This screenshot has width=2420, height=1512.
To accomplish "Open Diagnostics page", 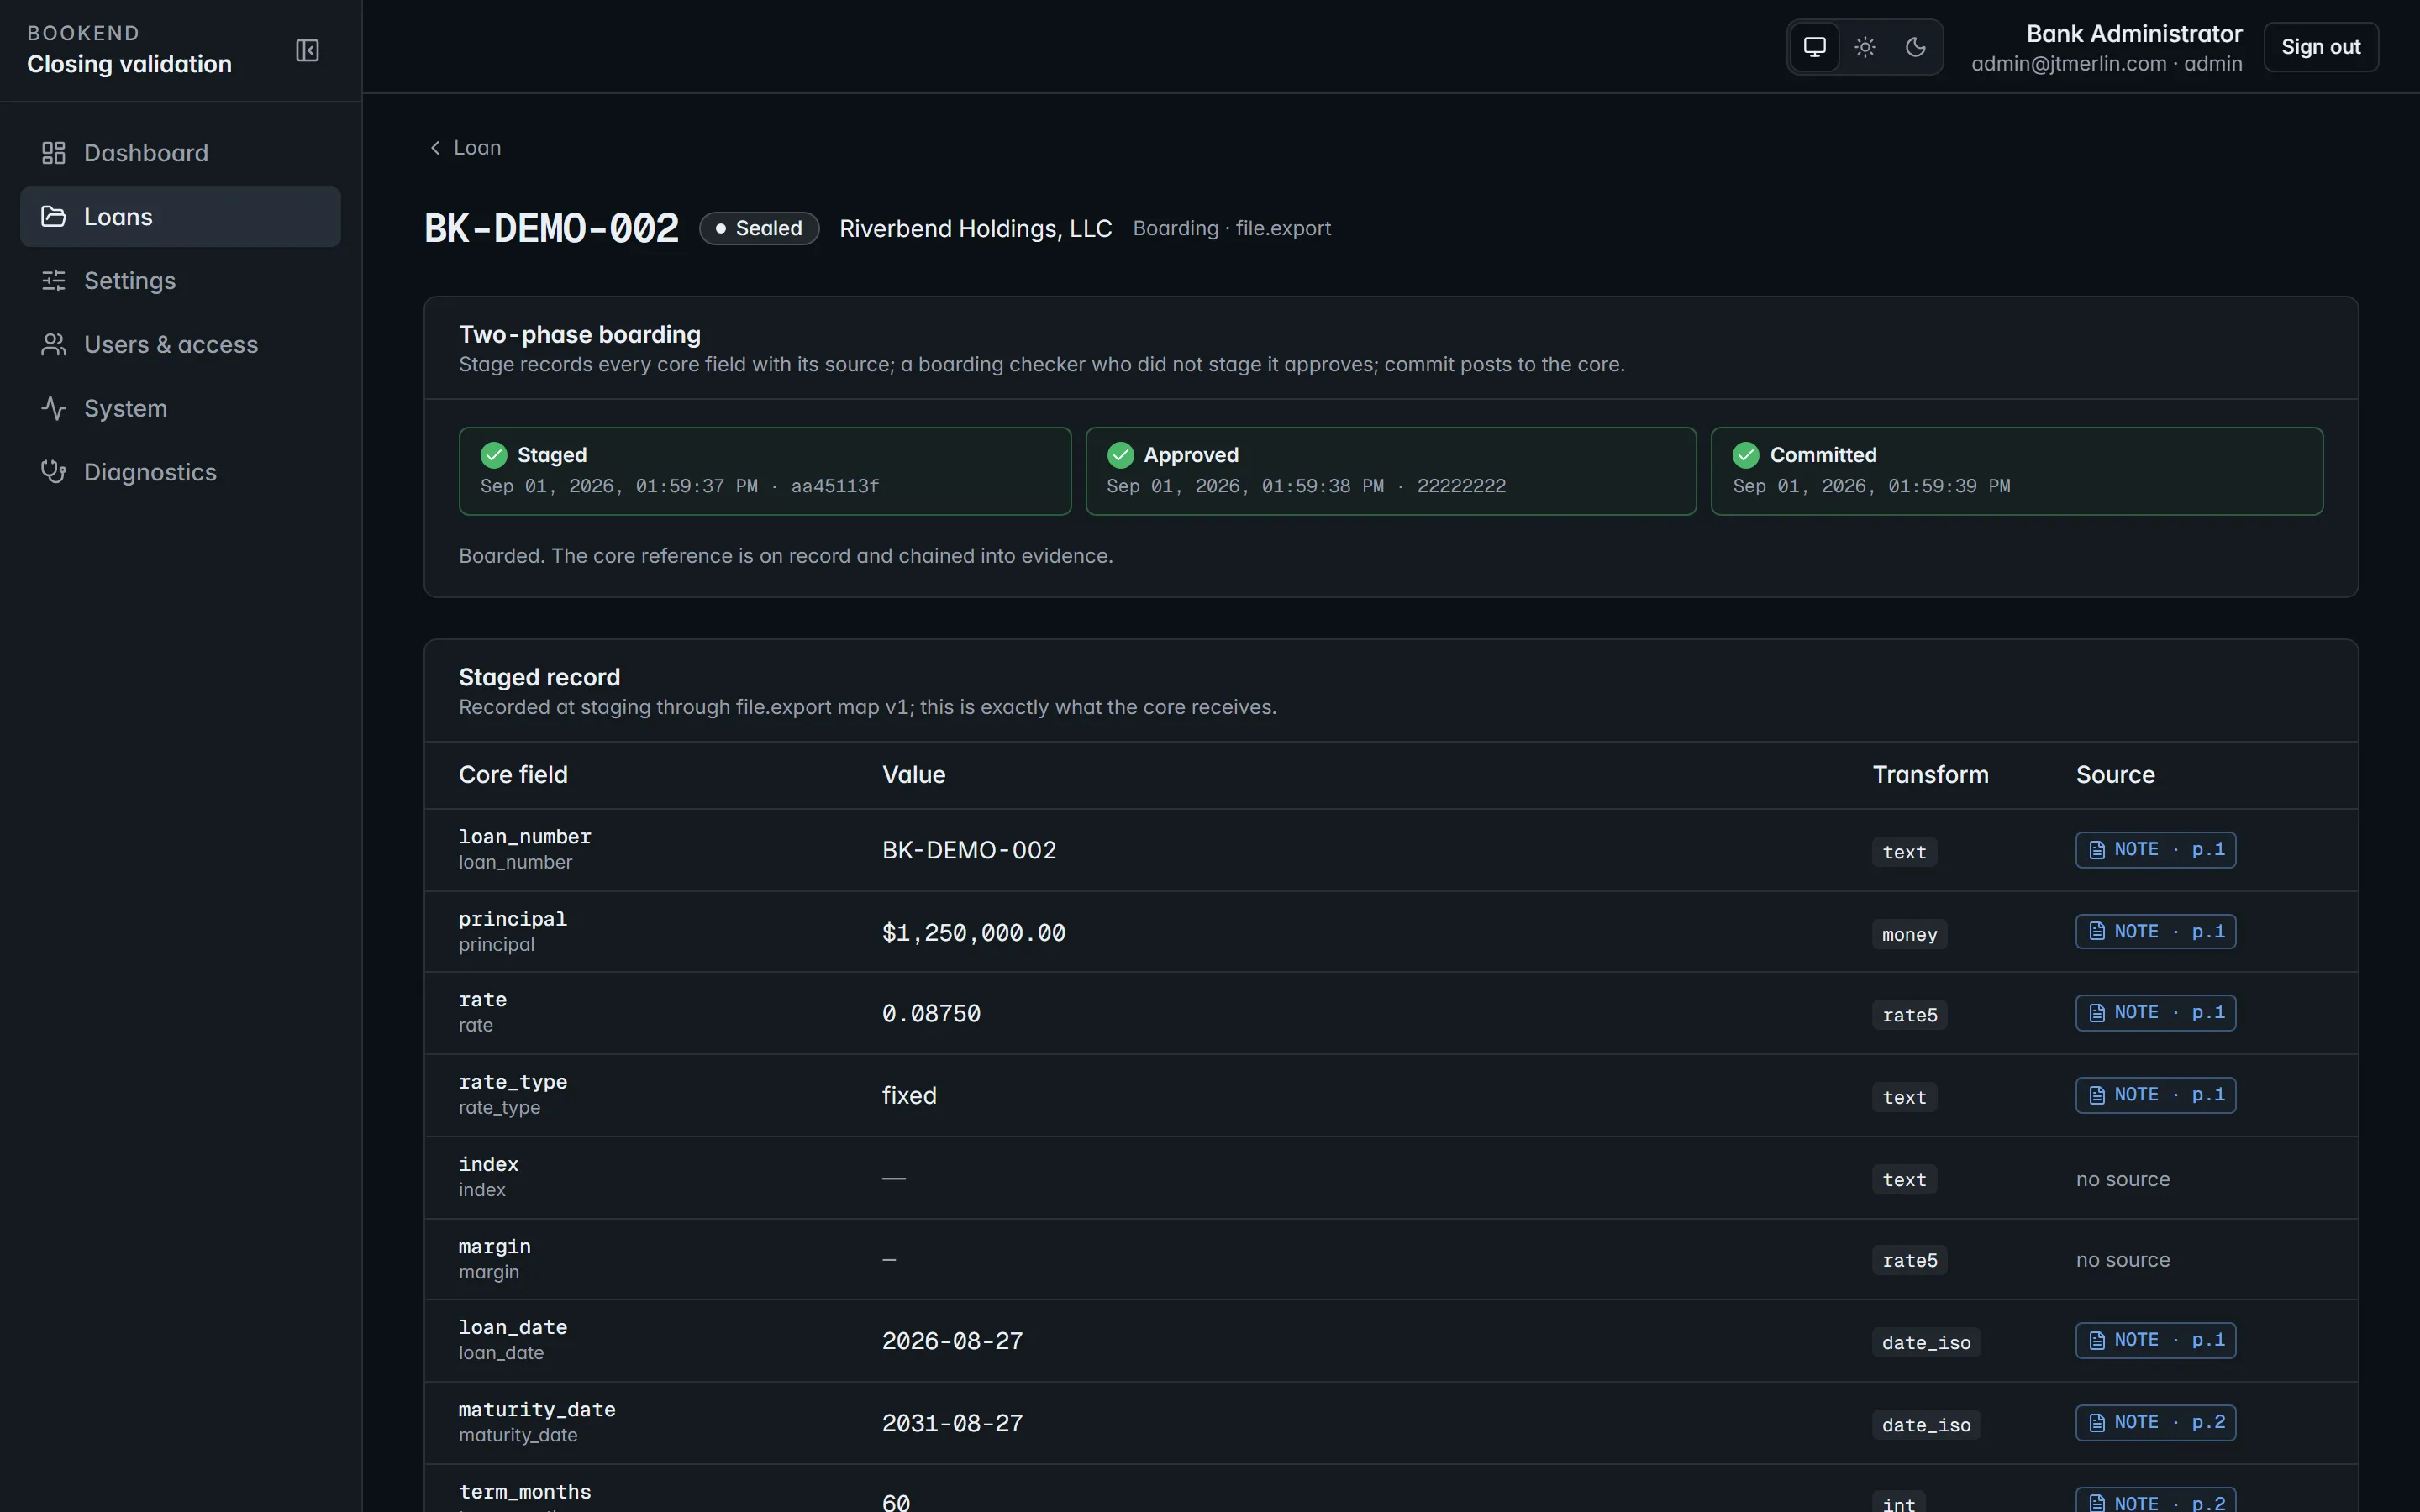I will [180, 472].
